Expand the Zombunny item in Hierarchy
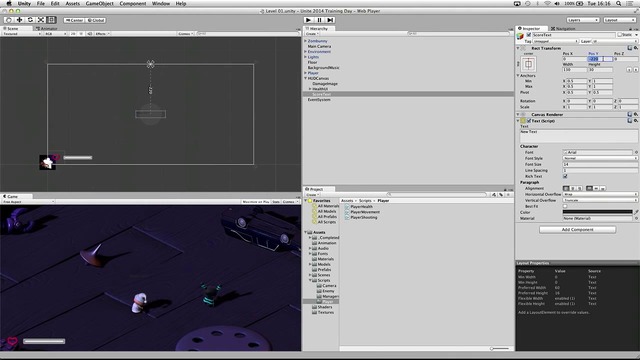640x360 pixels. point(305,41)
